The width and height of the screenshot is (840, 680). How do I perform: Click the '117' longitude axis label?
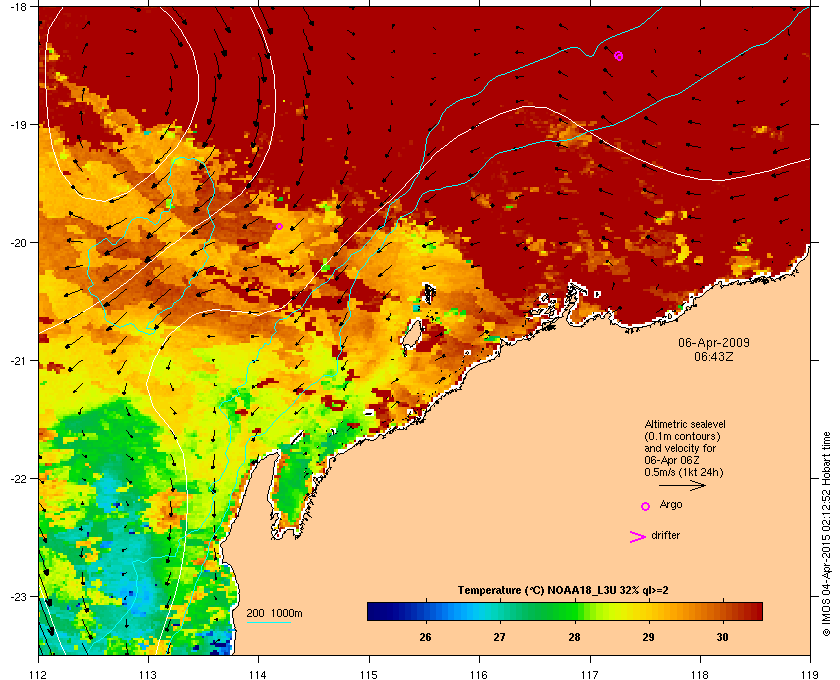tap(590, 674)
